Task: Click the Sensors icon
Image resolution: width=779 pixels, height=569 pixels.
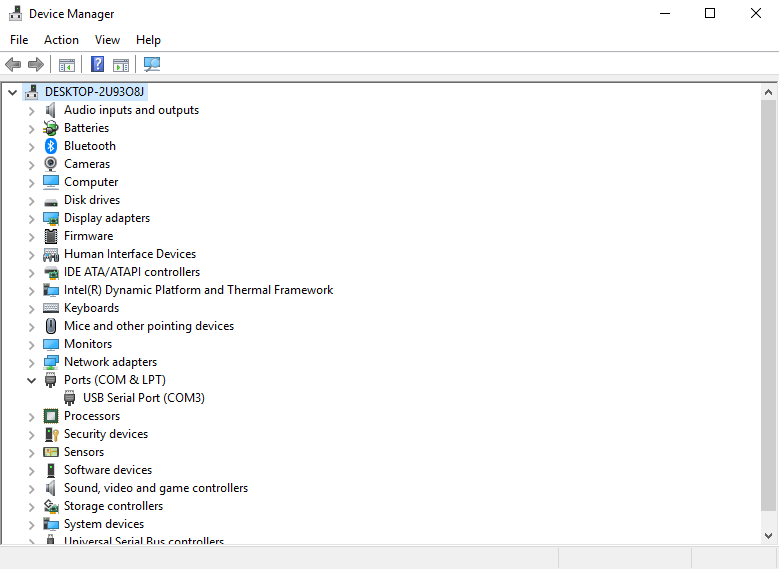Action: pos(51,452)
